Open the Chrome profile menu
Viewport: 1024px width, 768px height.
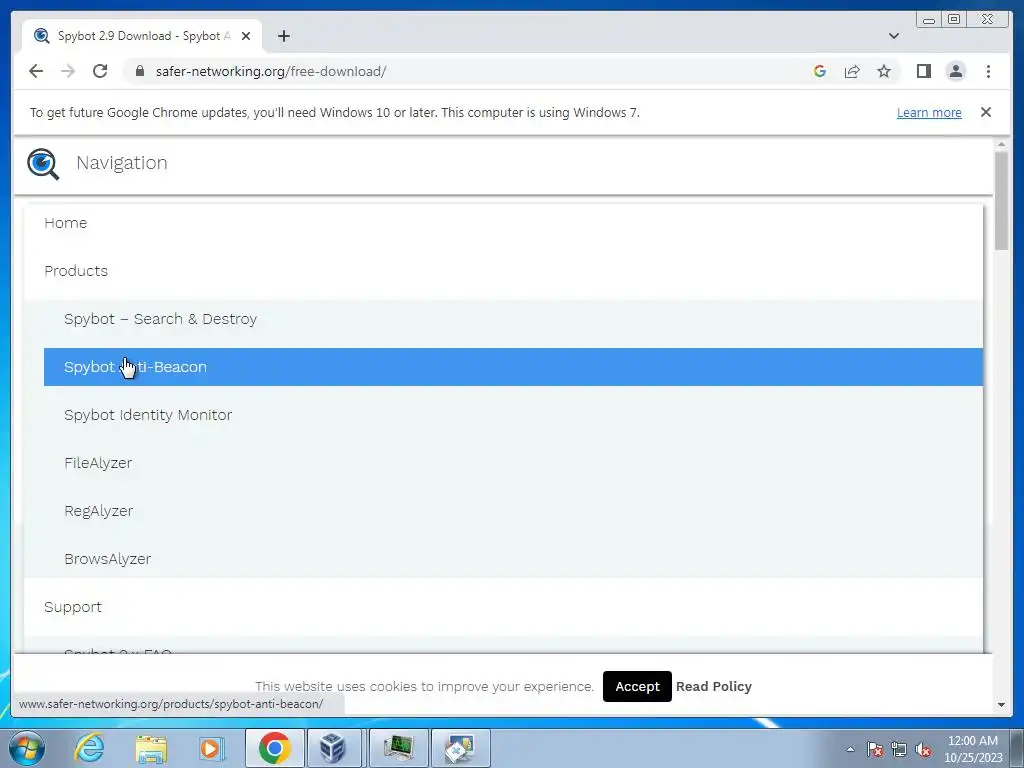pyautogui.click(x=955, y=71)
